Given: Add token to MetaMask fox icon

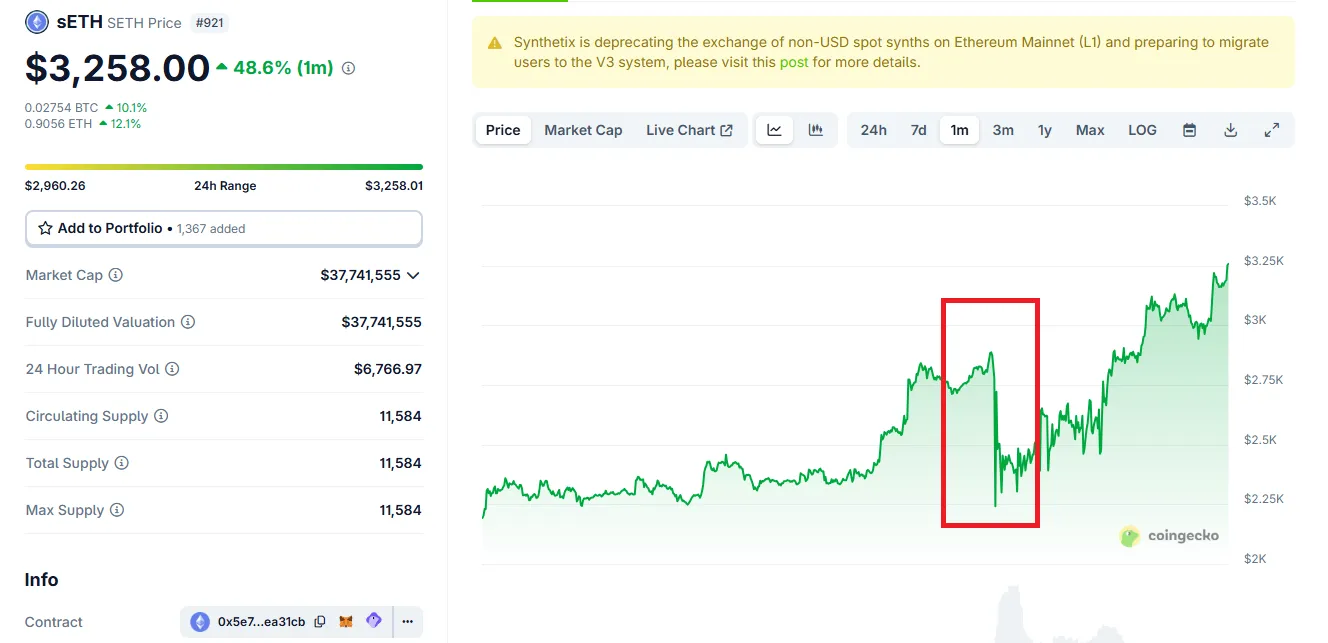Looking at the screenshot, I should coord(346,621).
